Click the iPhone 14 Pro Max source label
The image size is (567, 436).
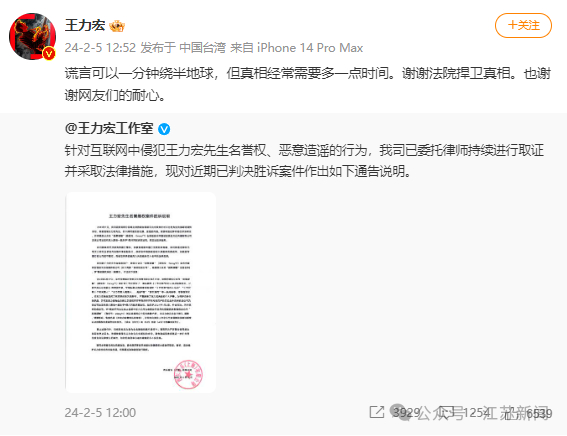click(310, 48)
